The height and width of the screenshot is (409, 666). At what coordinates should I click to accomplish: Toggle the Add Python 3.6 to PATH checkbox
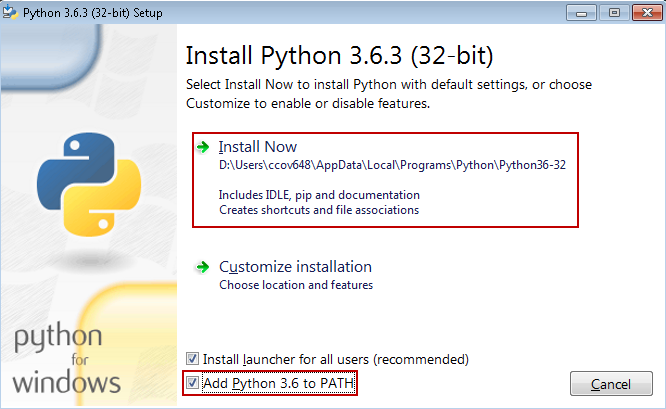coord(192,383)
